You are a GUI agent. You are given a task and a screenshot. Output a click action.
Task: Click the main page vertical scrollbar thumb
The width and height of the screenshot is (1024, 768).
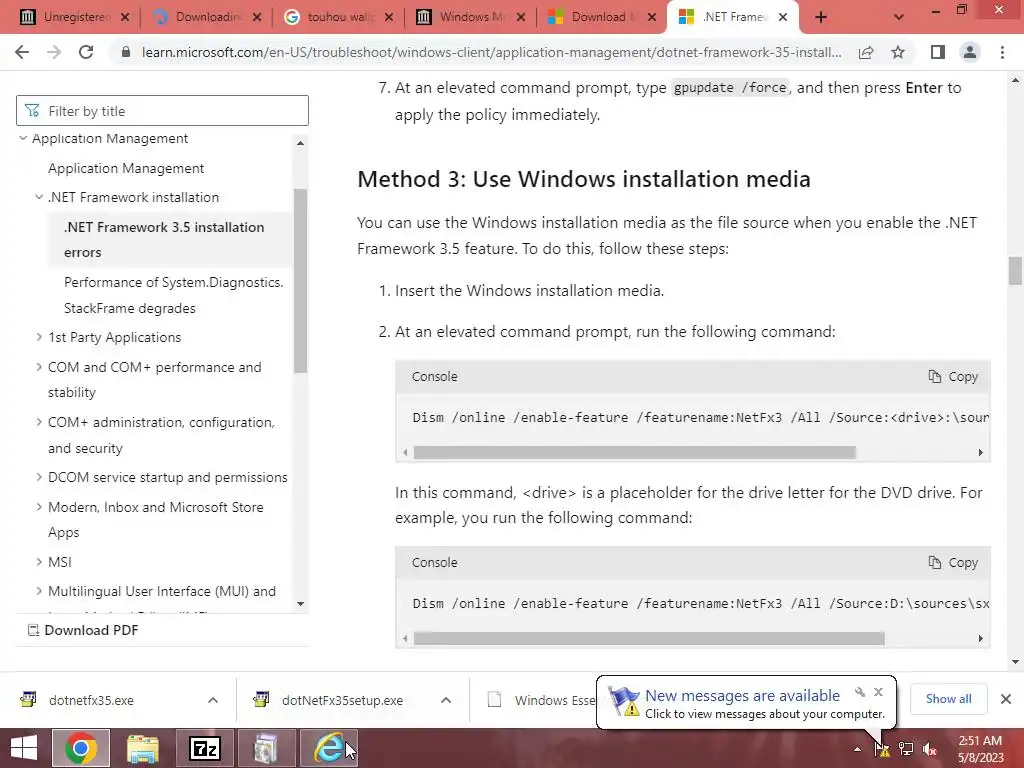[1015, 270]
